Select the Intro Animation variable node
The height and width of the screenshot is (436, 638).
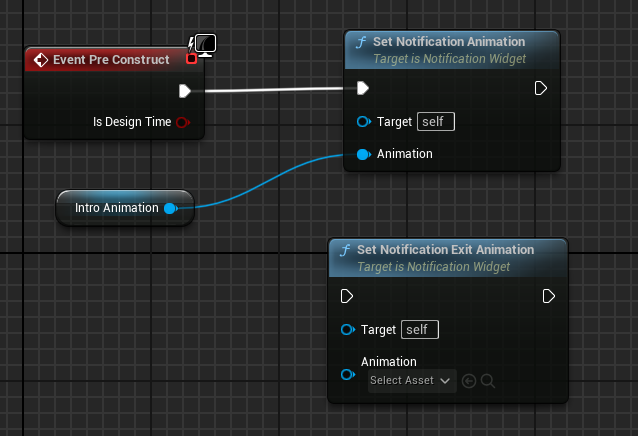tap(125, 208)
